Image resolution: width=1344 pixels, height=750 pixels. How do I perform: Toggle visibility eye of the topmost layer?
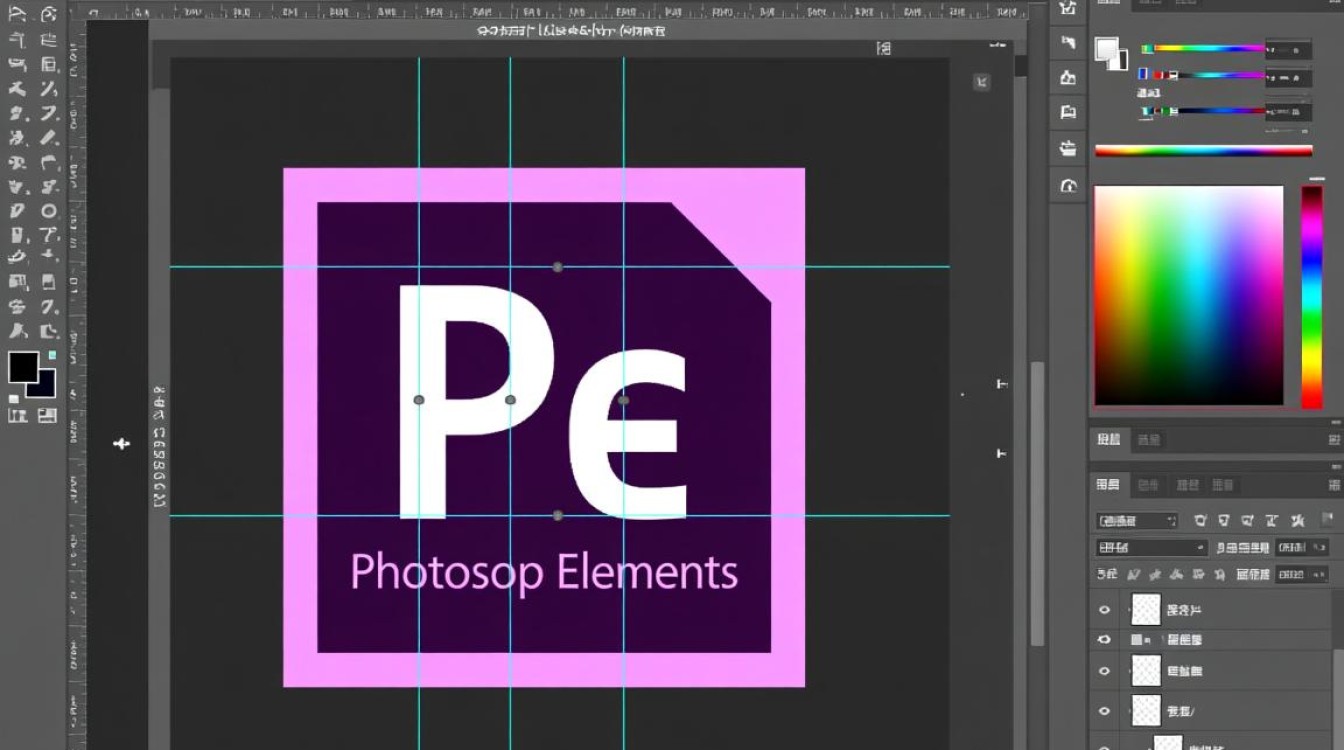tap(1104, 610)
